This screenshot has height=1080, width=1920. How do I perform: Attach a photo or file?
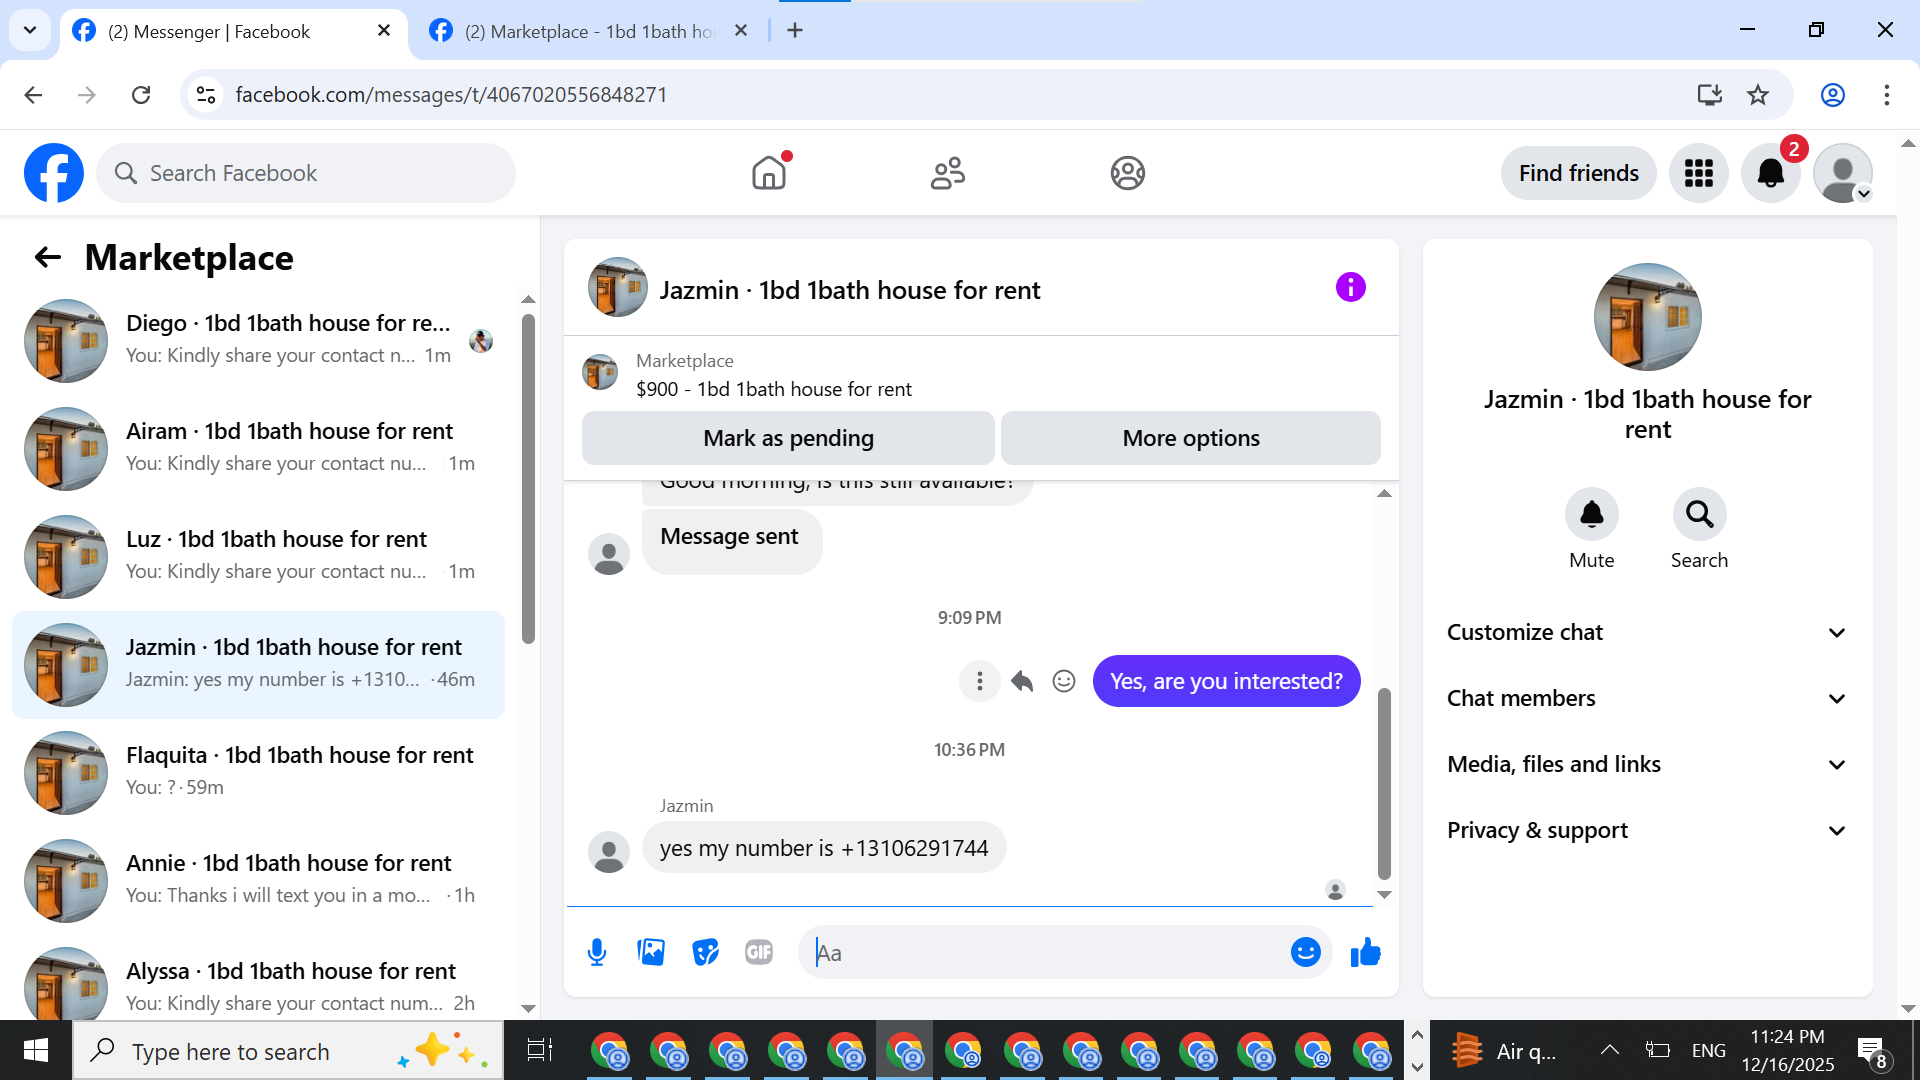651,952
